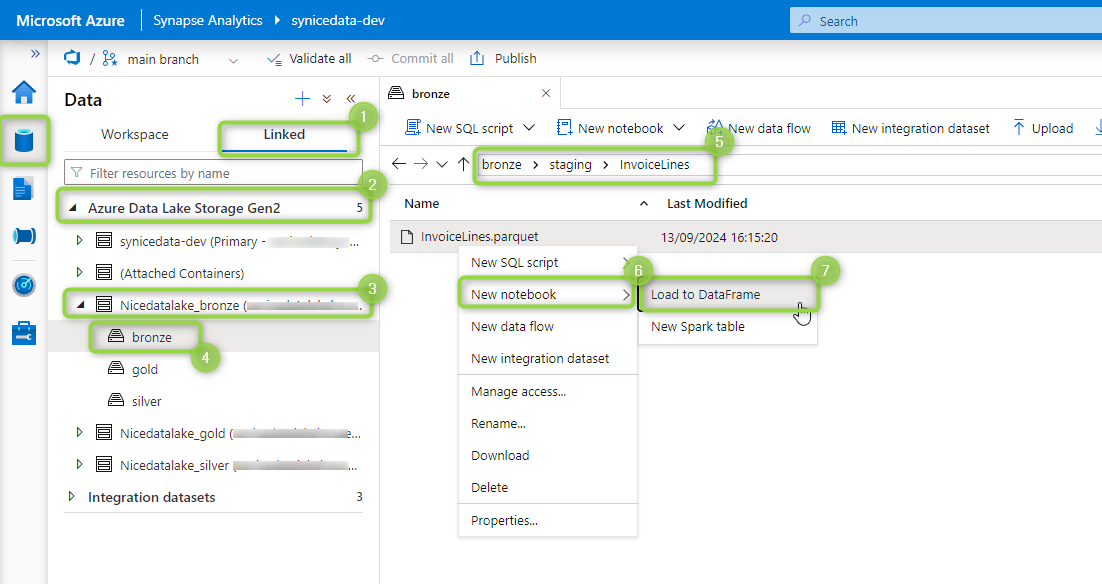1102x584 pixels.
Task: Click the synicedata-dev workspace name
Action: point(338,20)
